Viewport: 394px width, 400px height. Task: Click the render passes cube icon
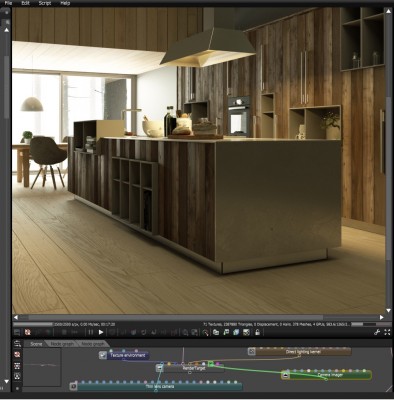click(x=236, y=332)
